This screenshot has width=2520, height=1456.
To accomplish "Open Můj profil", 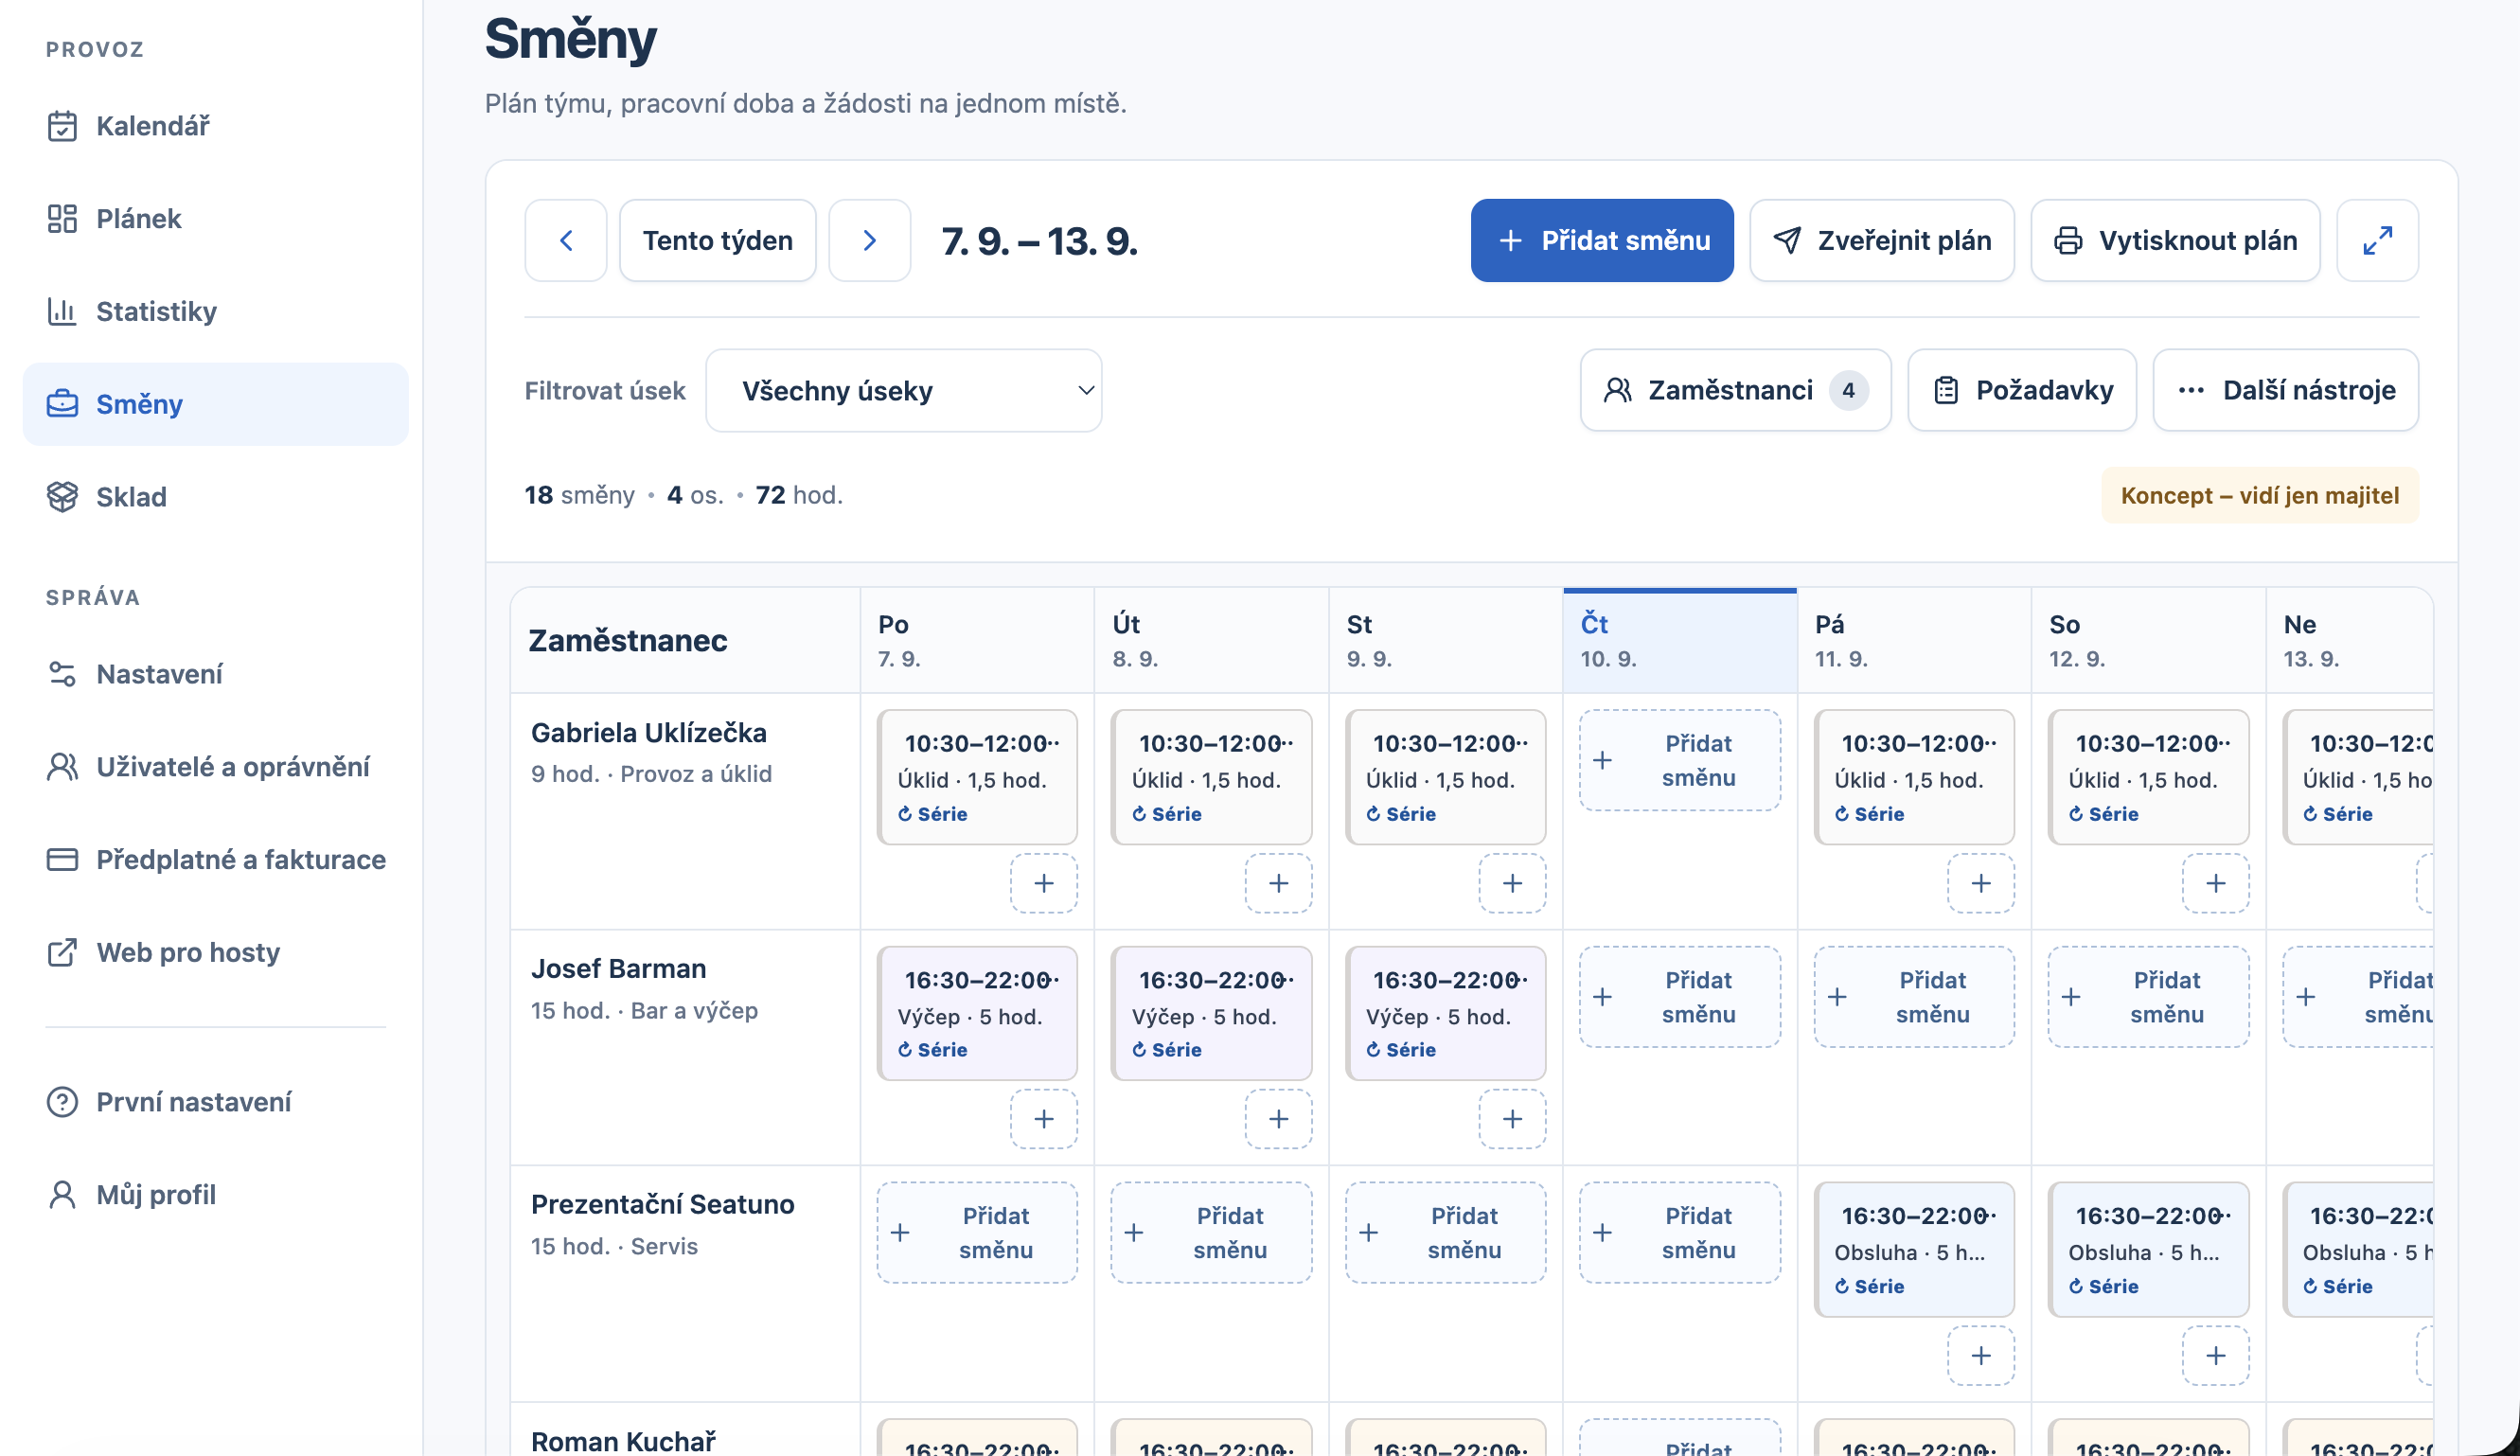I will point(215,1194).
